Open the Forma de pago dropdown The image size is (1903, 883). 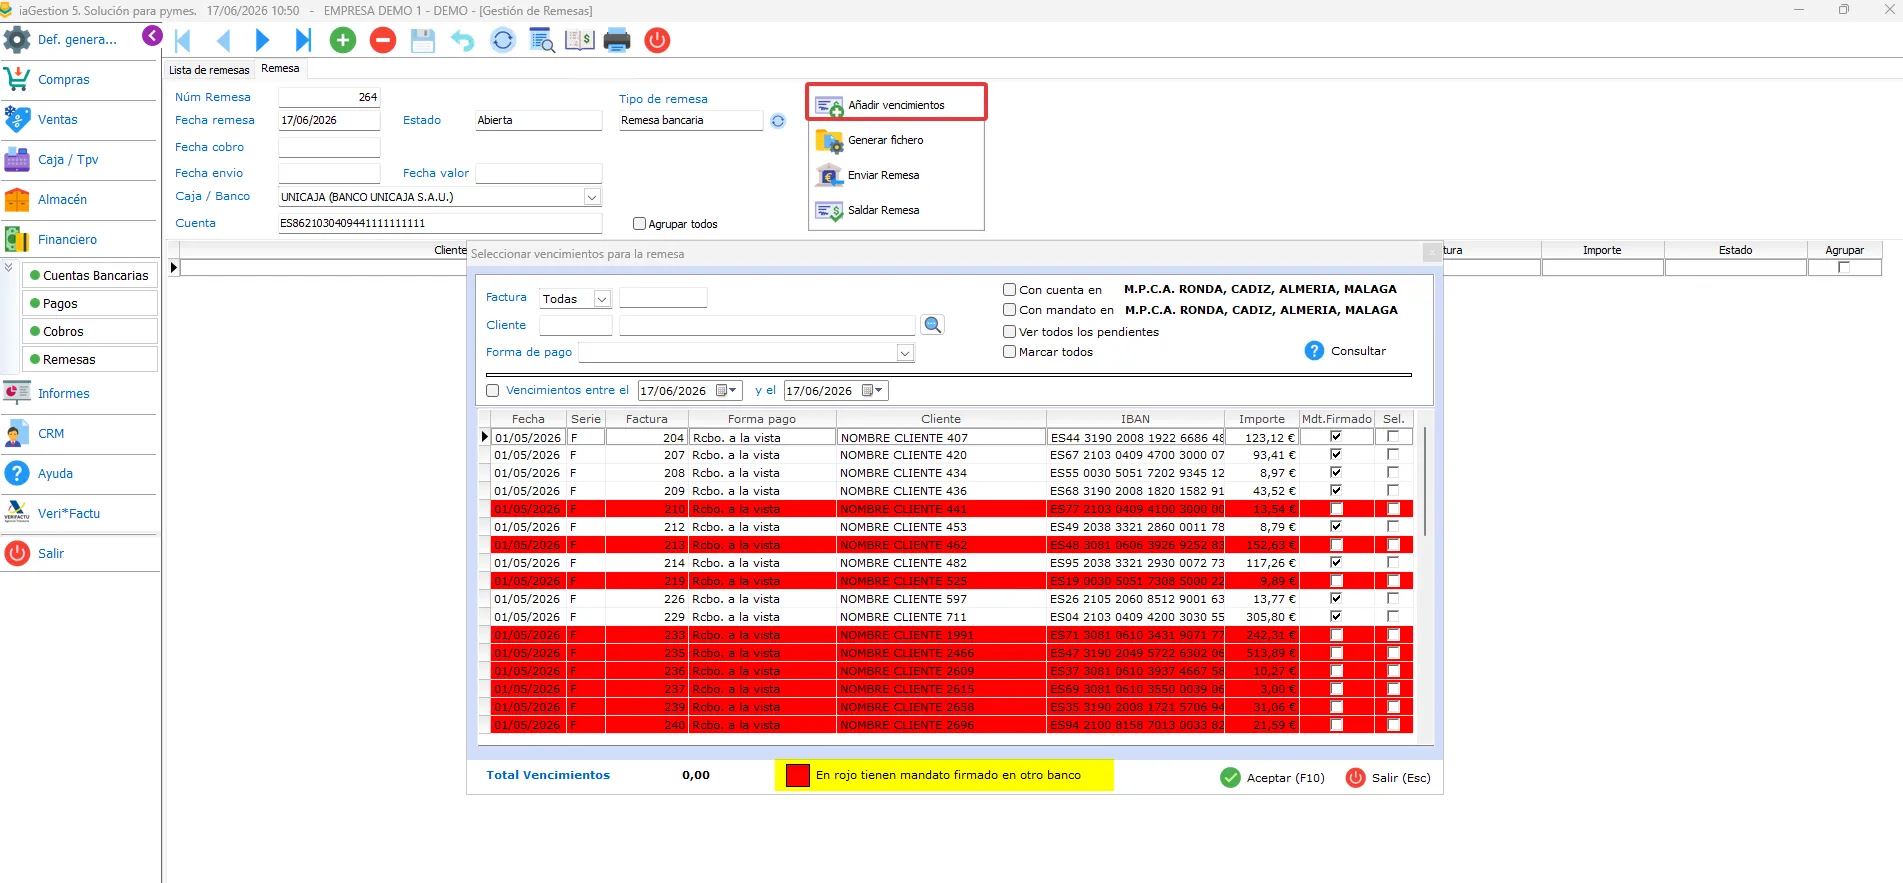[904, 353]
